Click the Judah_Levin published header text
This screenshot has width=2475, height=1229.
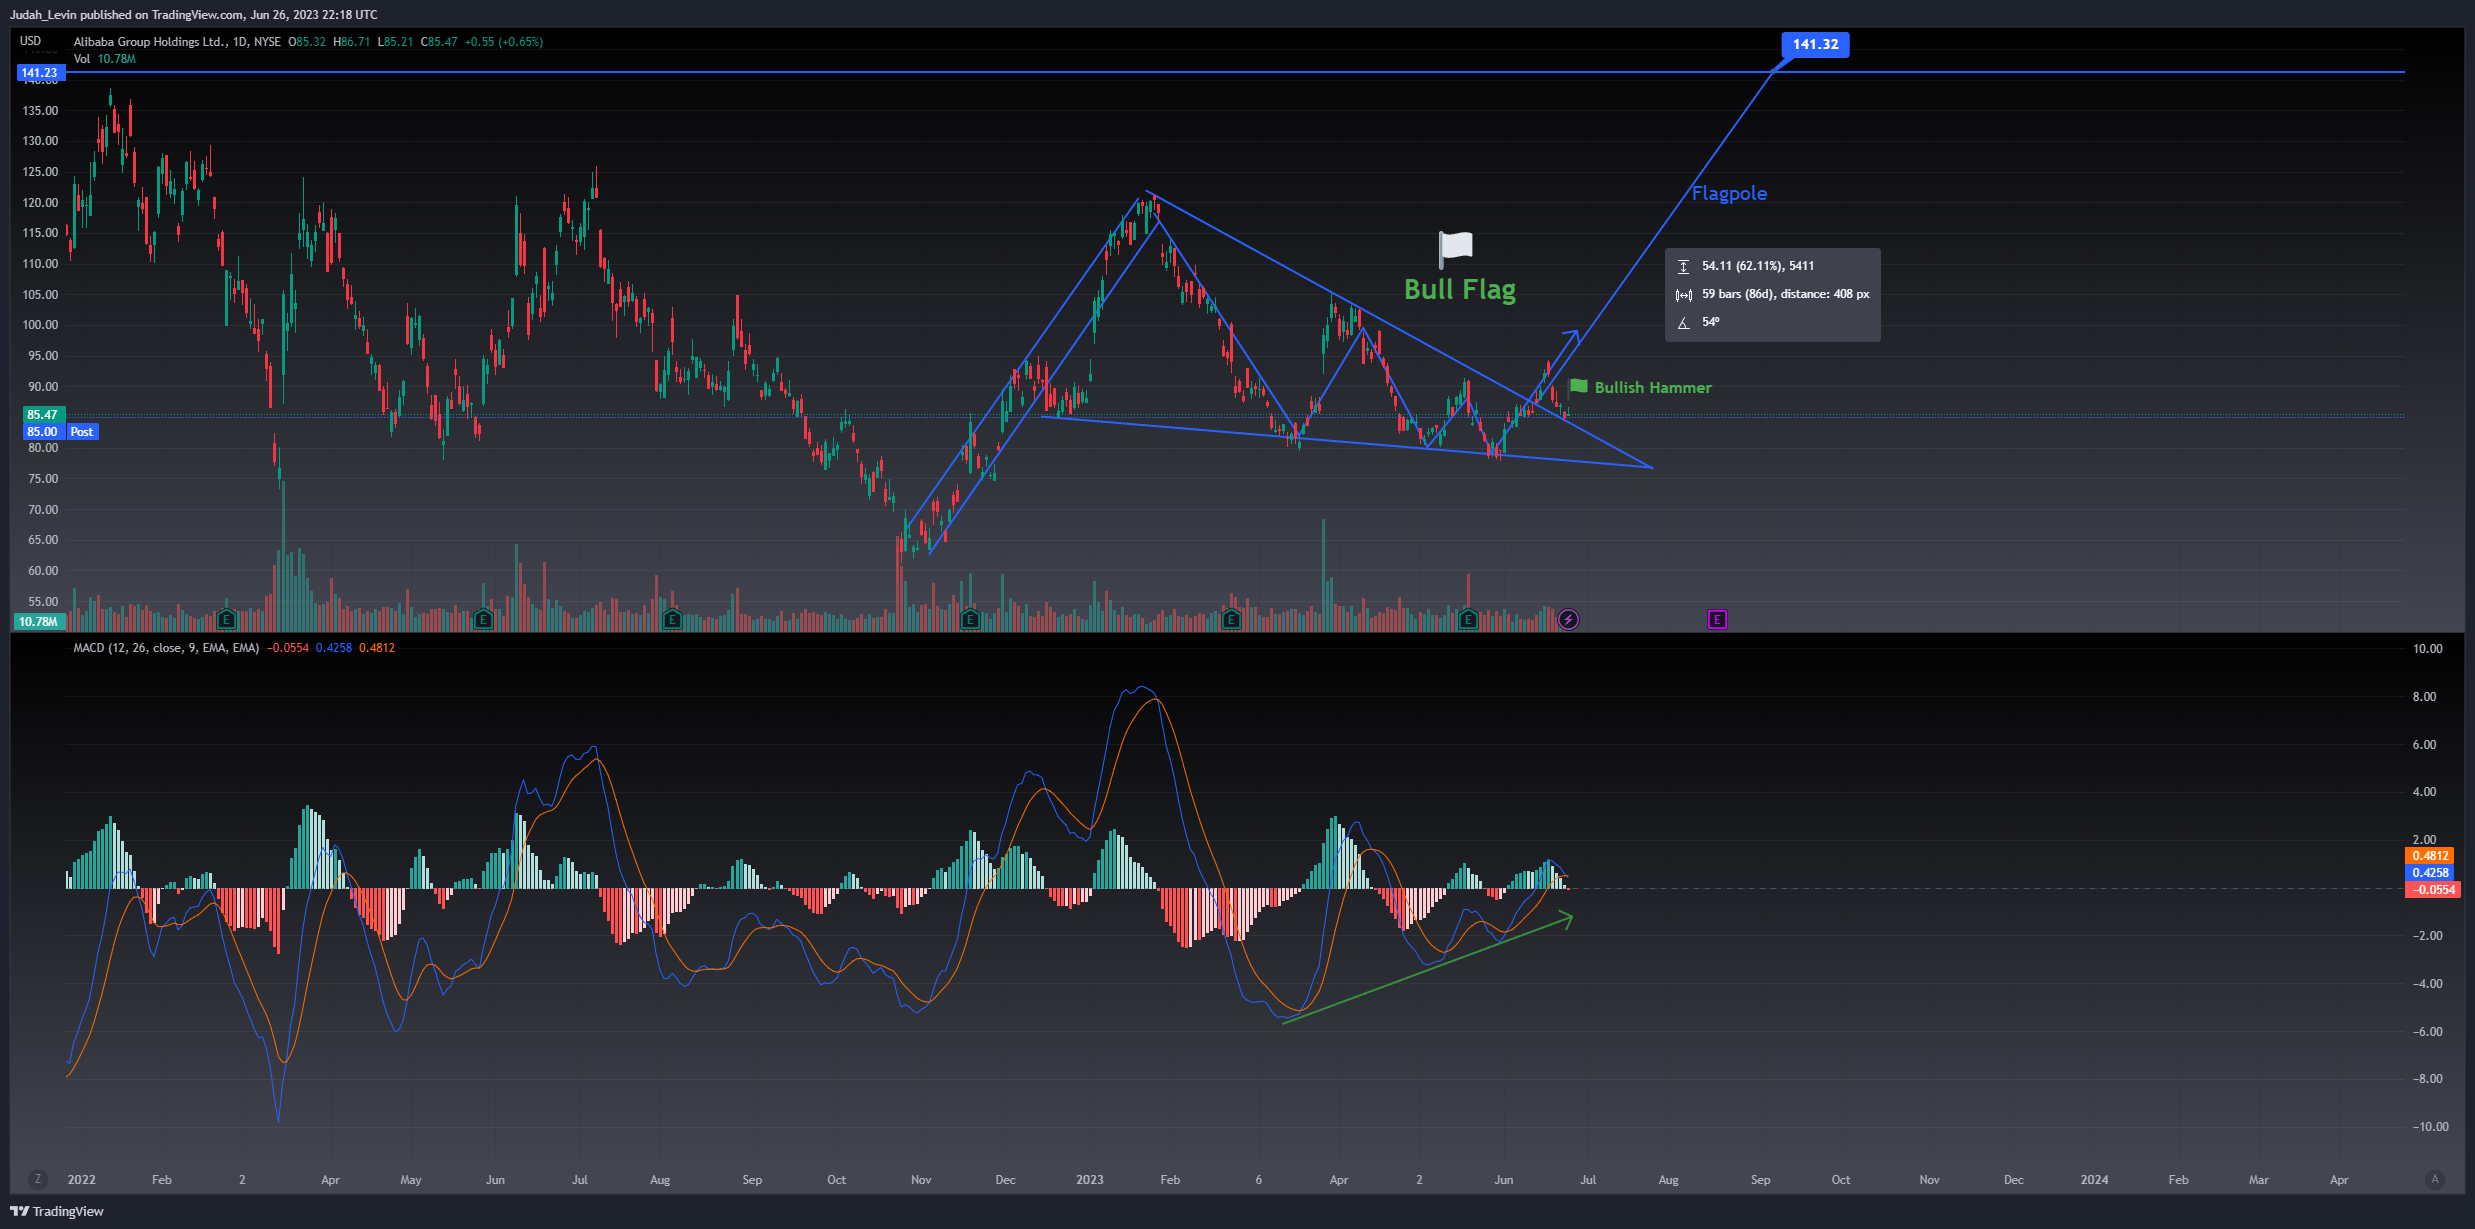pyautogui.click(x=194, y=15)
